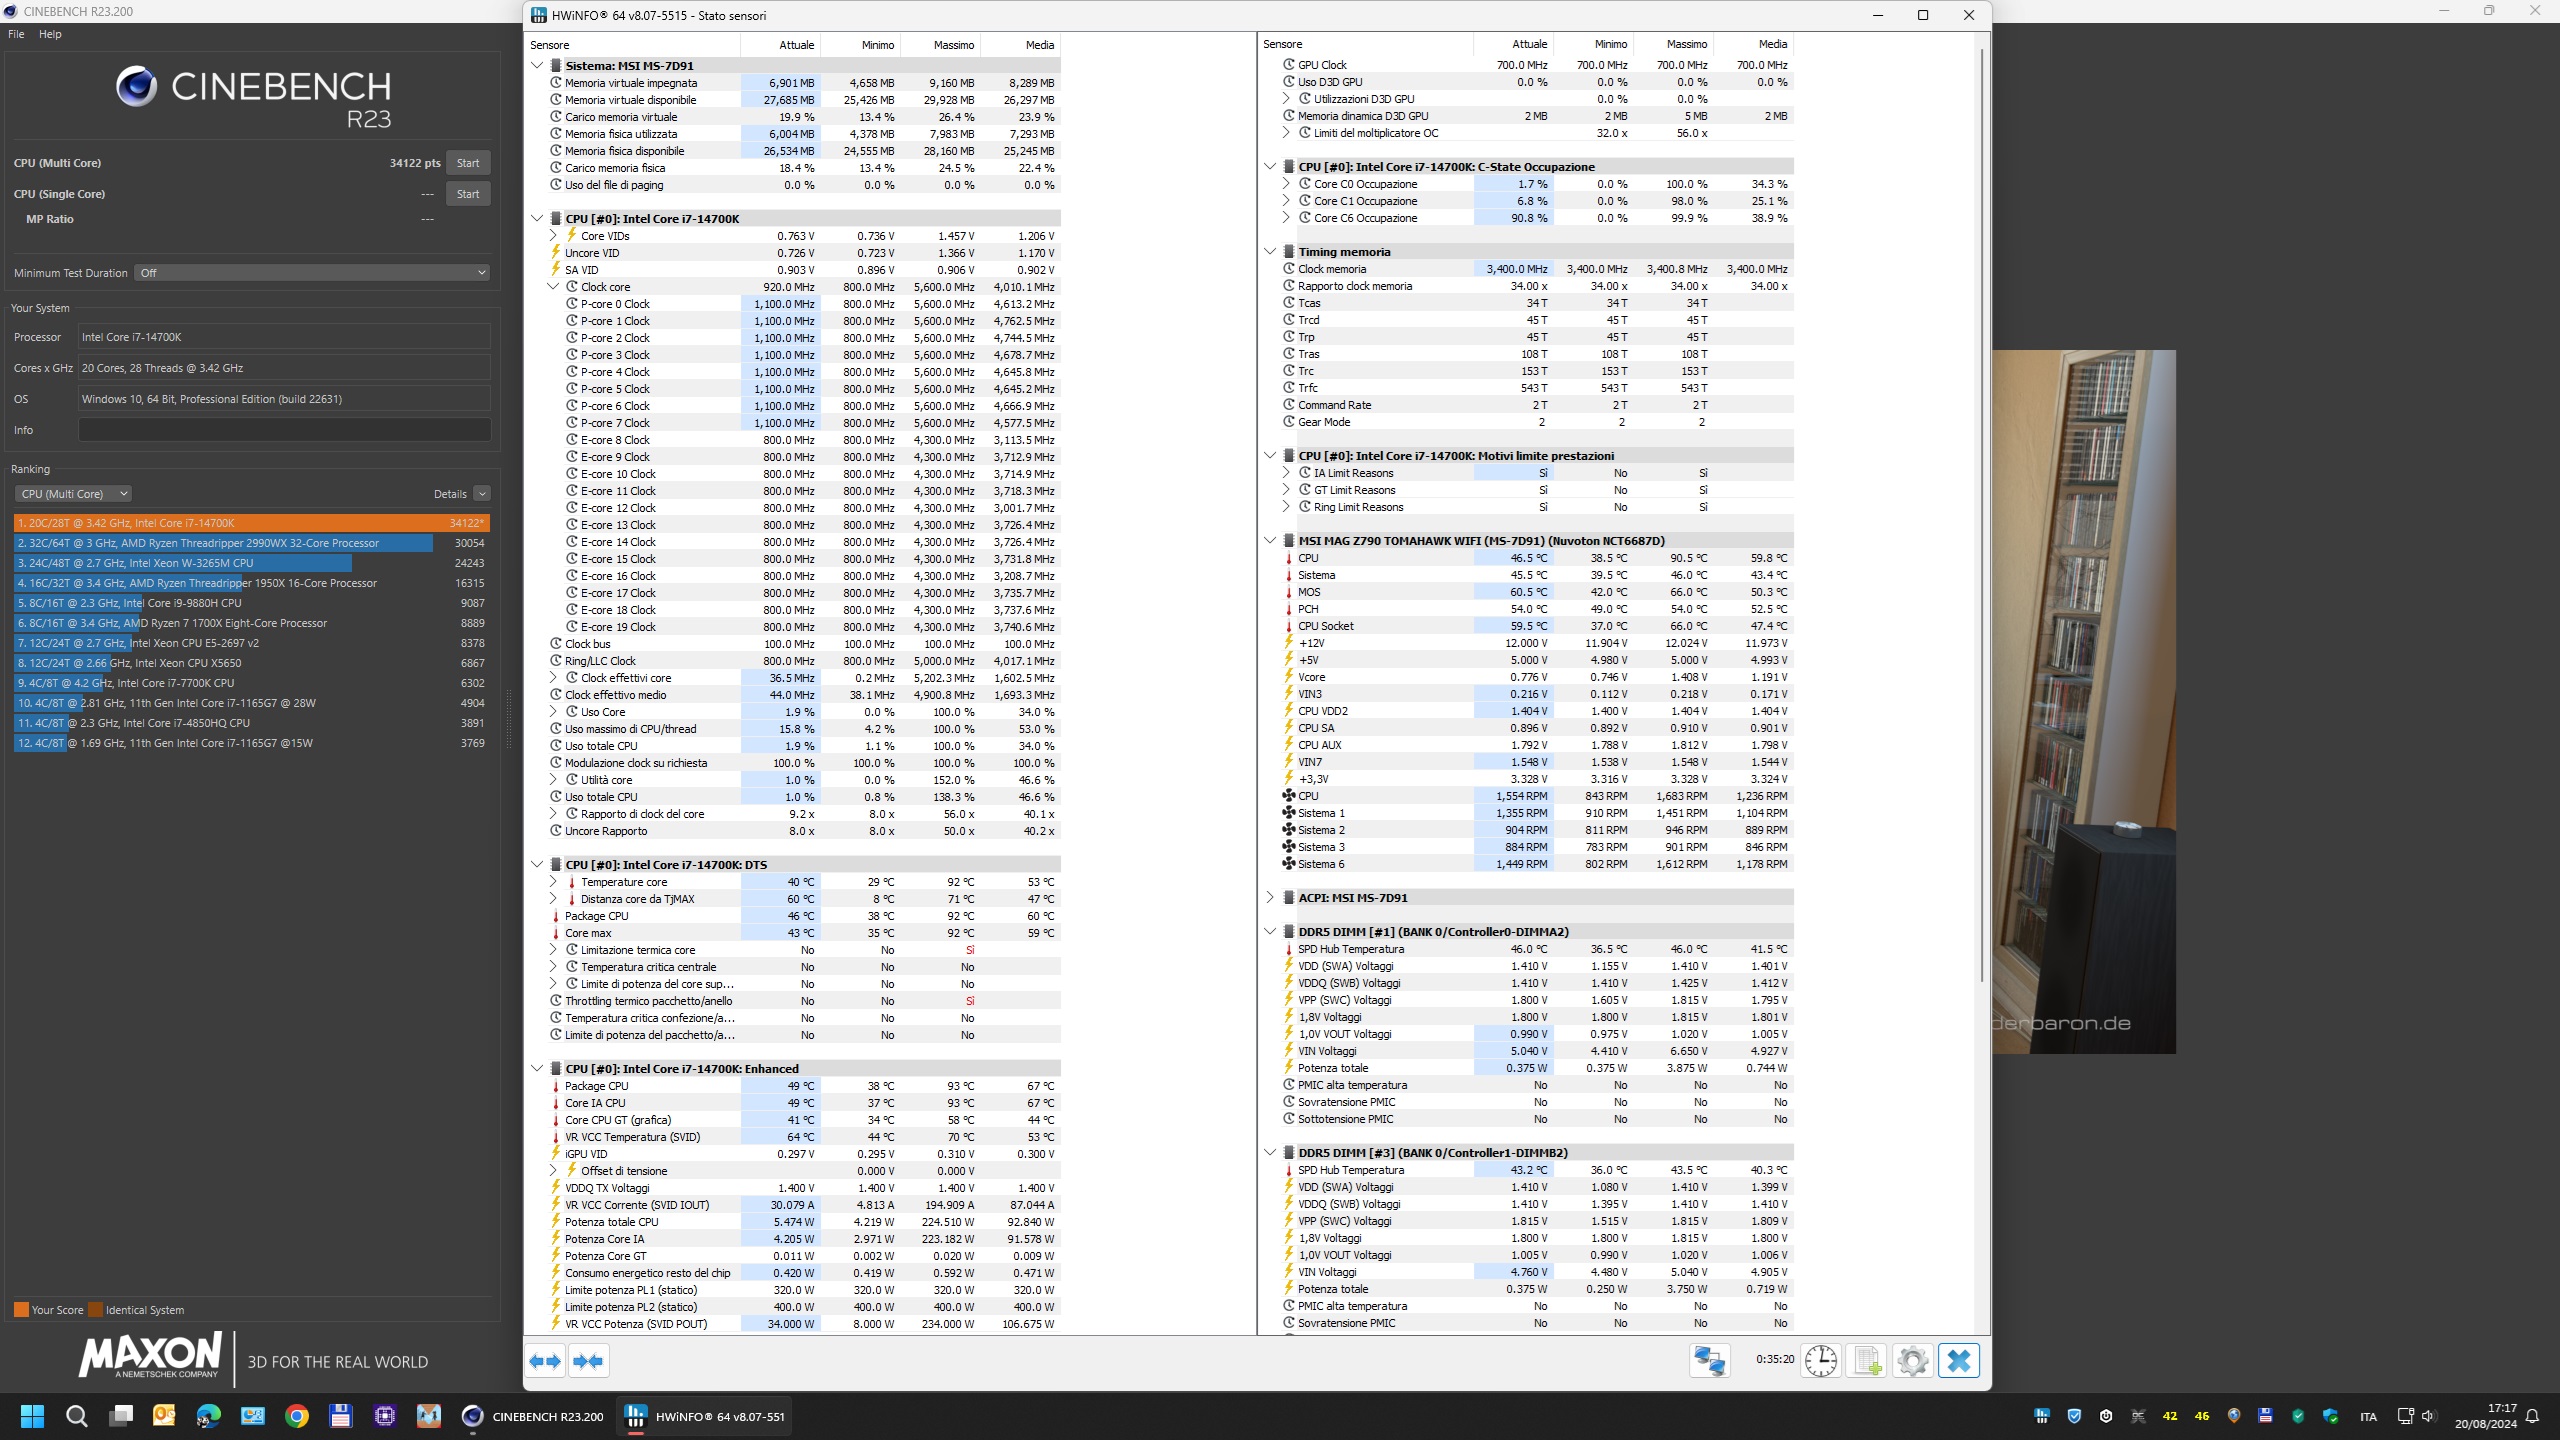Click the yellow 42 temperature tray icon
This screenshot has width=2560, height=1440.
point(2169,1416)
